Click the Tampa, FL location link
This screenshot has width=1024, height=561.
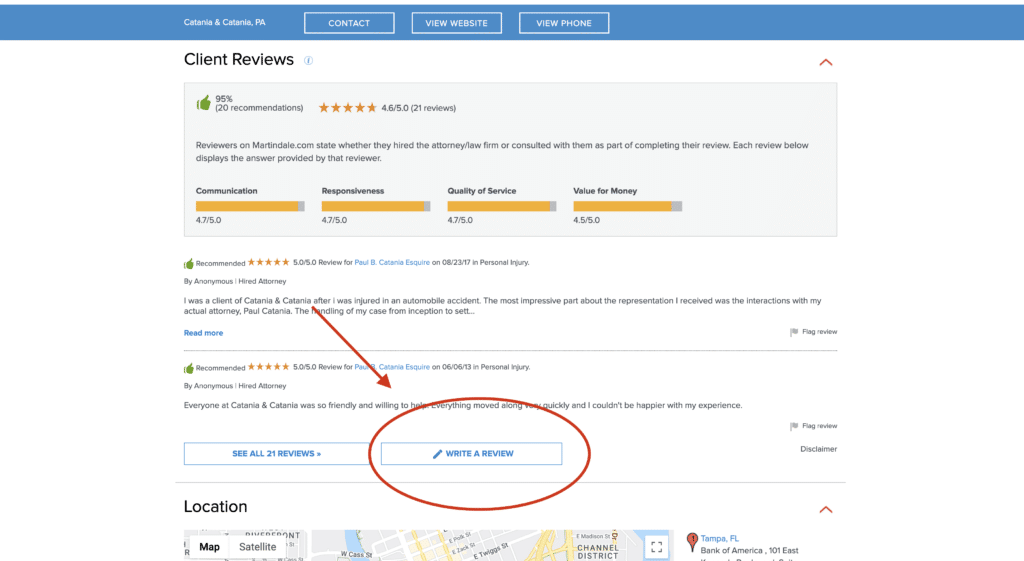[x=720, y=539]
